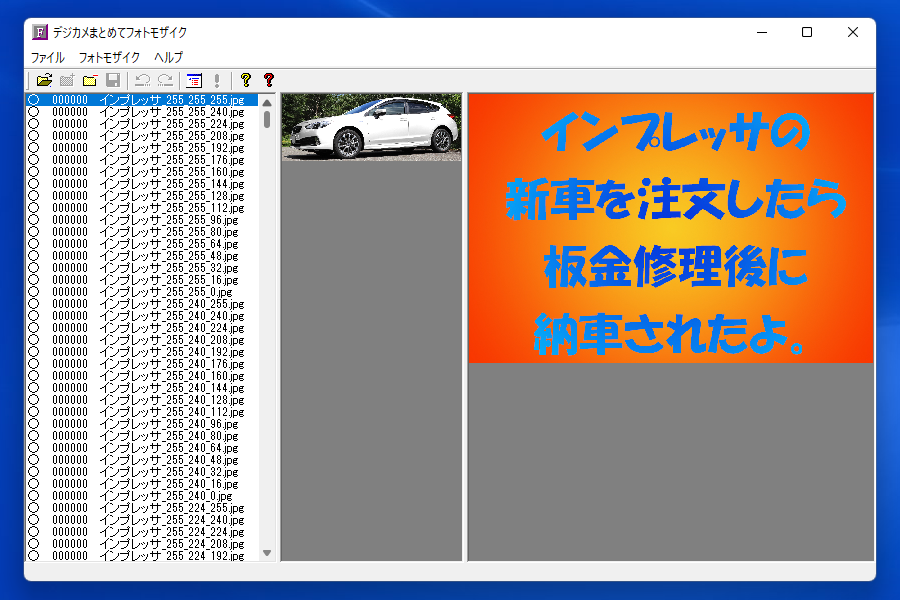Screen dimensions: 900x600
Task: Click the exclamation mark execute icon
Action: click(x=217, y=80)
